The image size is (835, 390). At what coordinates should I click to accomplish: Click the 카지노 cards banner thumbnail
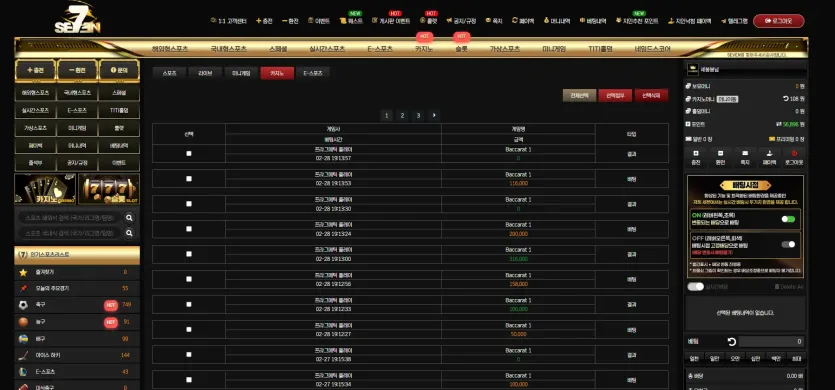(x=45, y=189)
